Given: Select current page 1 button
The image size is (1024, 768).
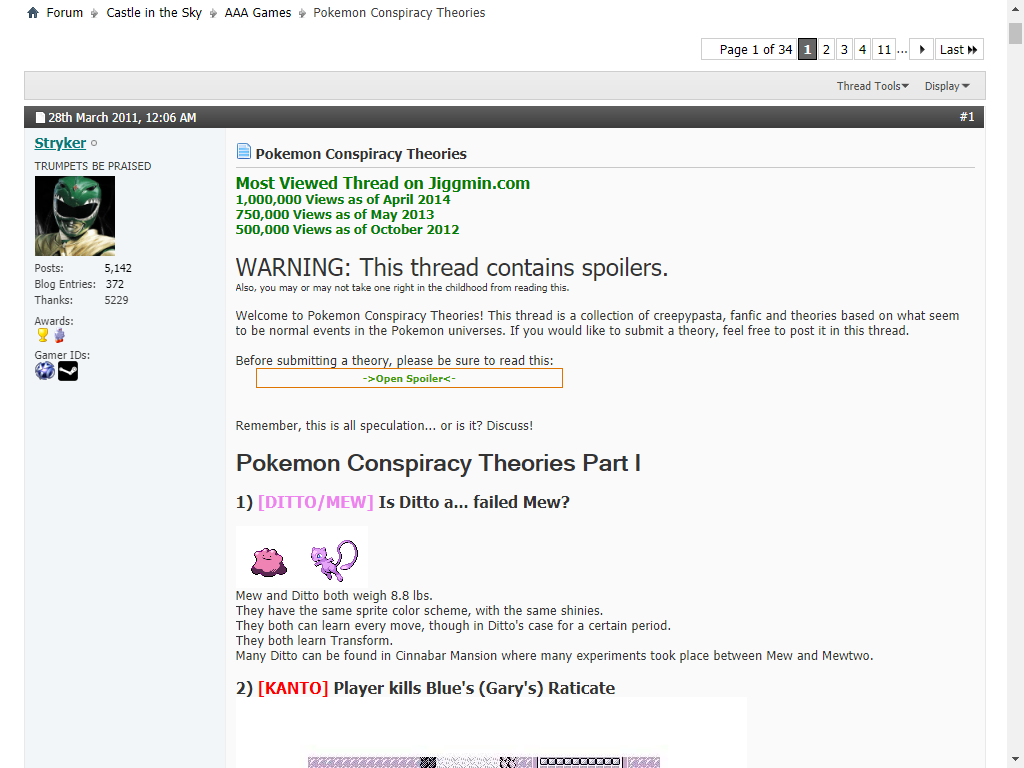Looking at the screenshot, I should pyautogui.click(x=807, y=50).
